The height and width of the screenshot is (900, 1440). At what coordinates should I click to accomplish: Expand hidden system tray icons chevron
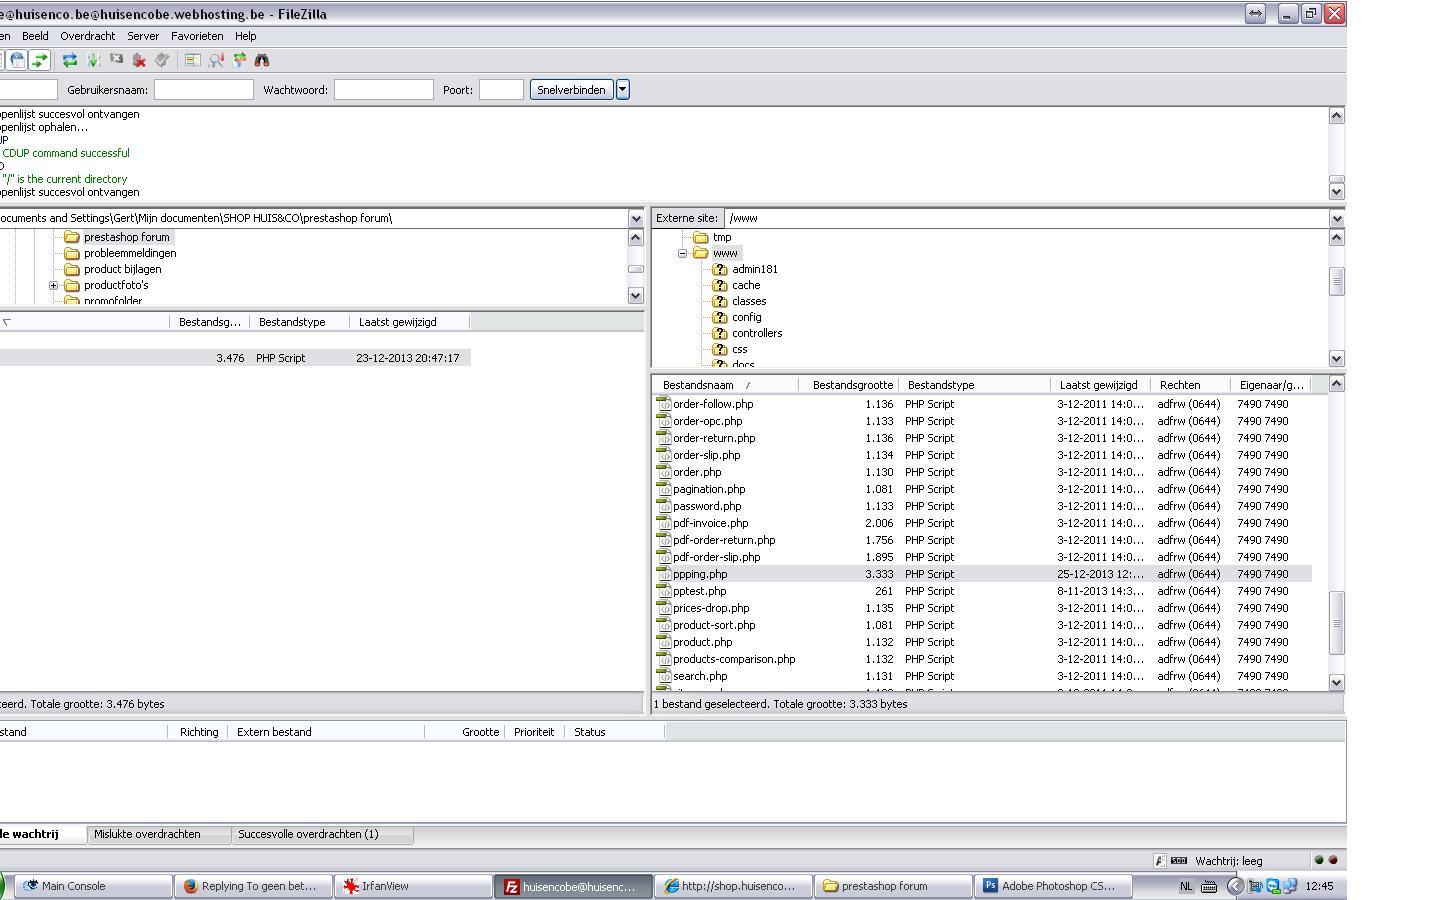[1236, 886]
